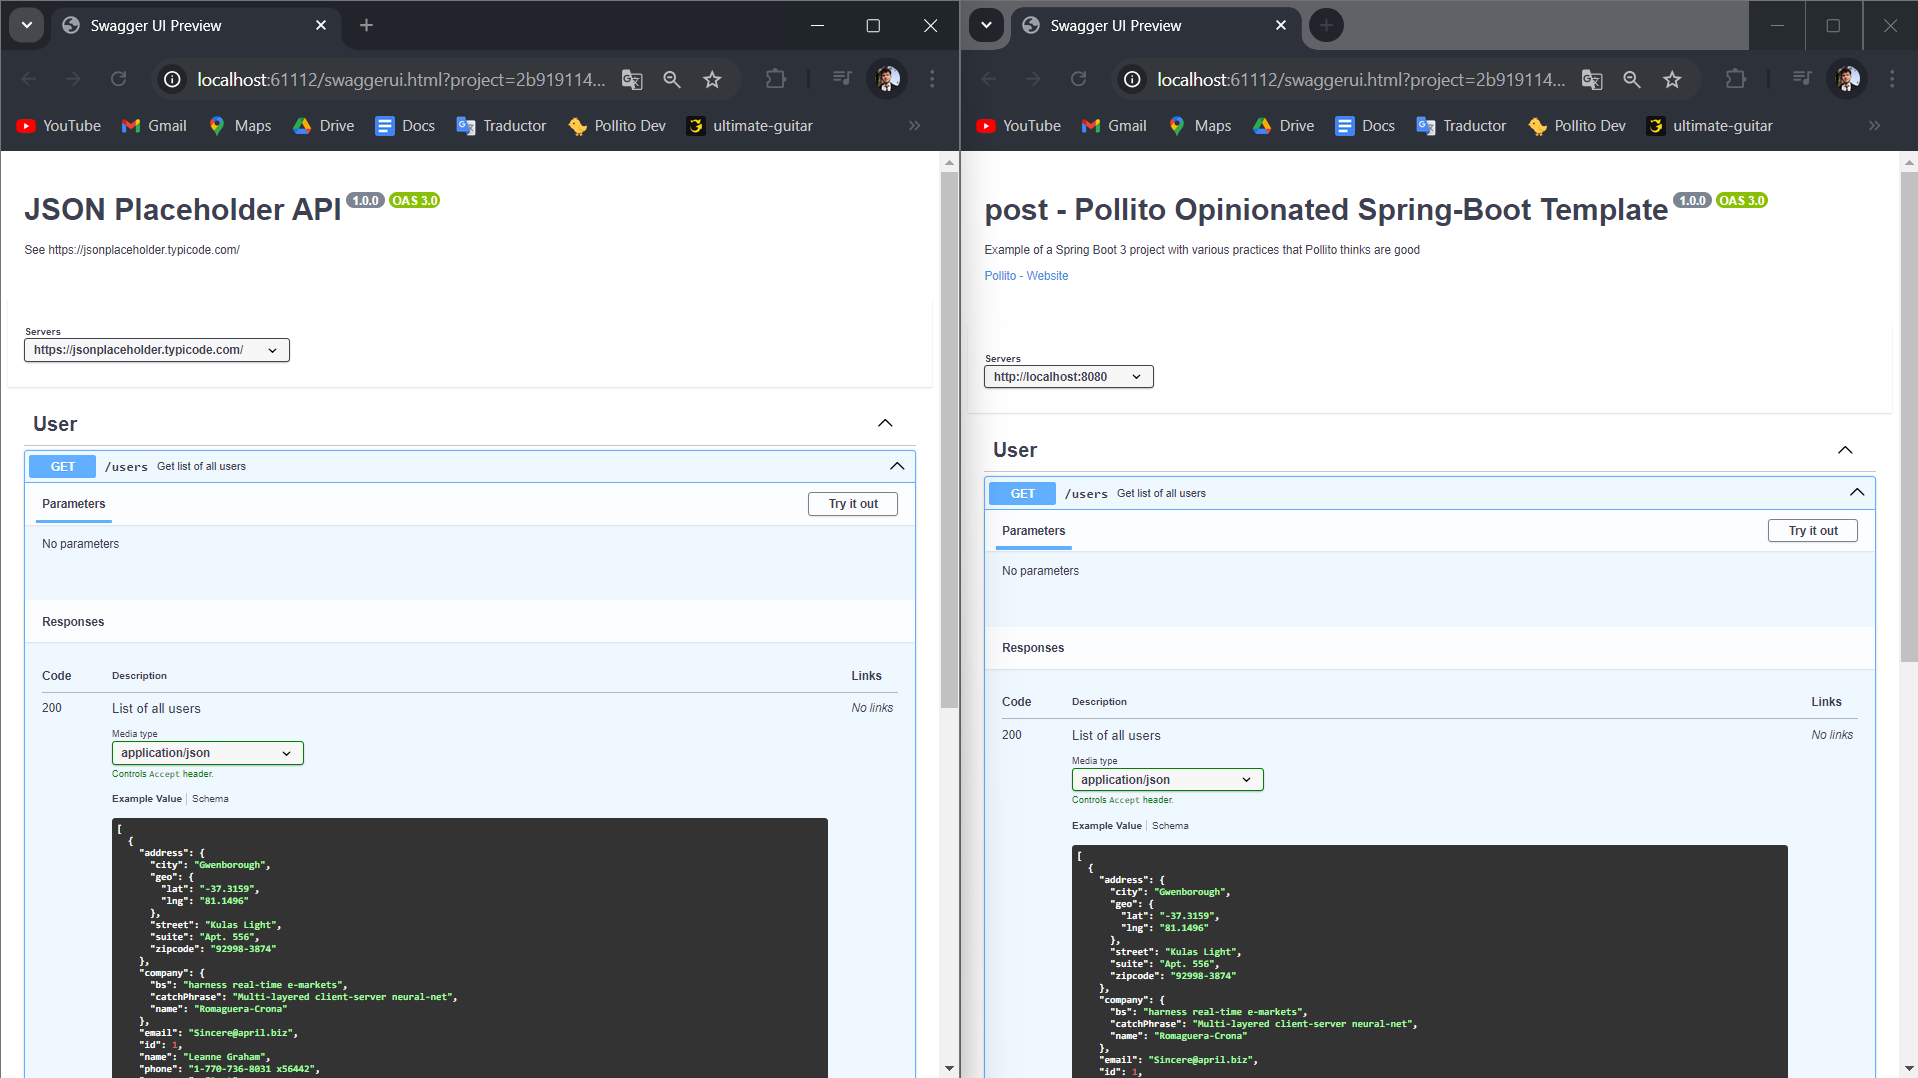This screenshot has height=1078, width=1918.
Task: Click the translate page icon in right window
Action: point(1592,79)
